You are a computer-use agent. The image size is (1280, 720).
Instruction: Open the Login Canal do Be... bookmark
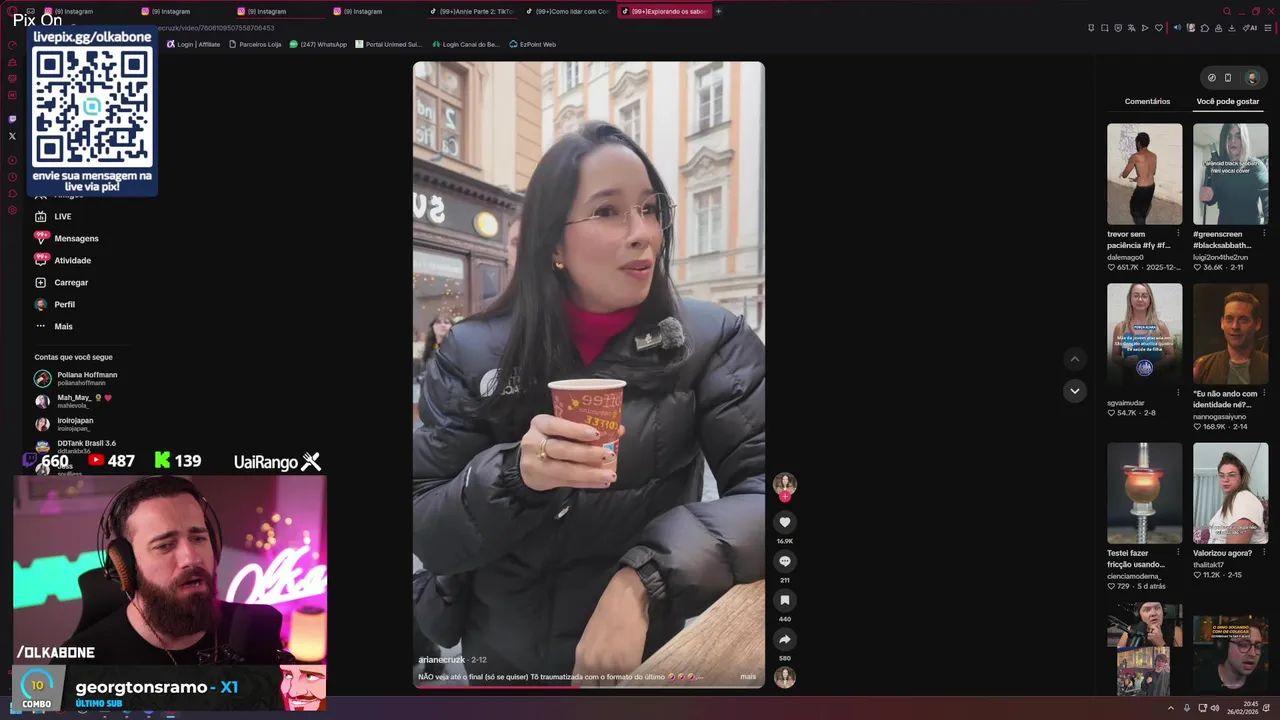coord(465,44)
